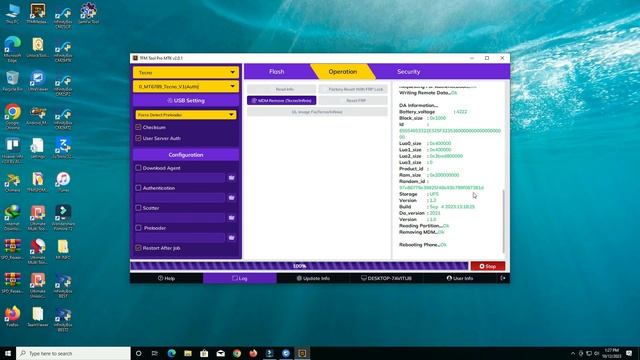This screenshot has width=640, height=360.
Task: Click Factory Reset With FRP Lock
Action: pos(353,89)
